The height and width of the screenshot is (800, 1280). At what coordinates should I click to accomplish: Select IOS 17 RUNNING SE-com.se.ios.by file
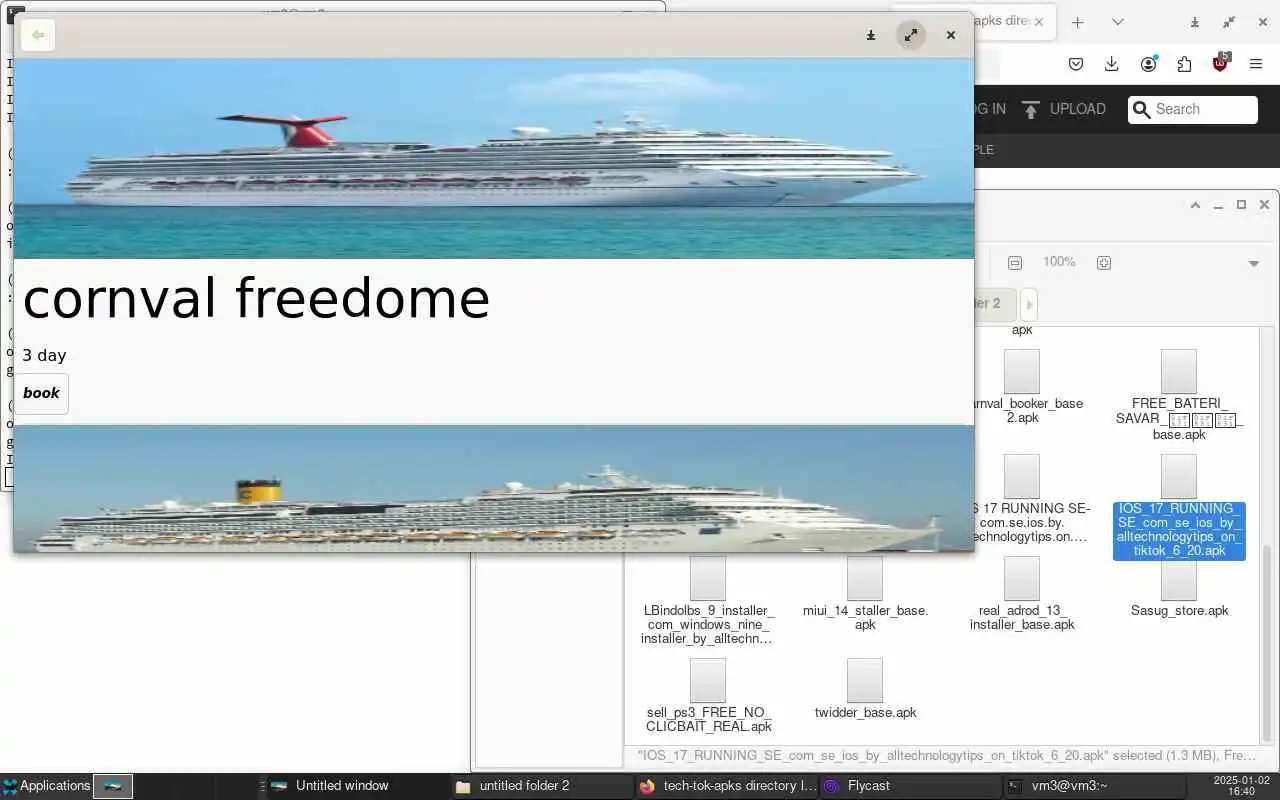[x=1022, y=499]
